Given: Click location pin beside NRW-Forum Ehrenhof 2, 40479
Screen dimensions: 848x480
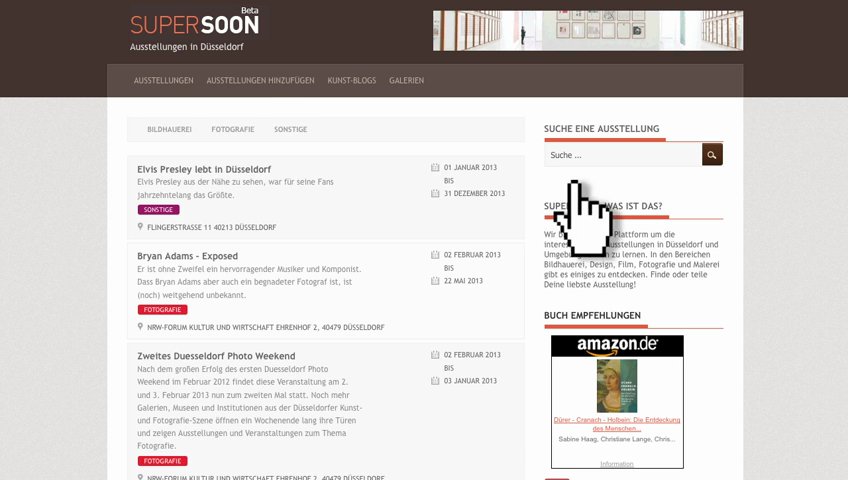Looking at the screenshot, I should click(141, 327).
